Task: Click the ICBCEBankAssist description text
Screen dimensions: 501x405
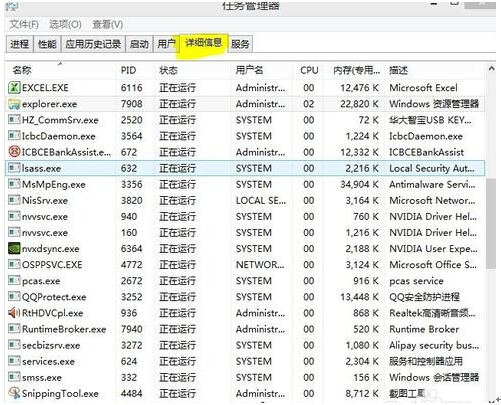Action: 426,152
